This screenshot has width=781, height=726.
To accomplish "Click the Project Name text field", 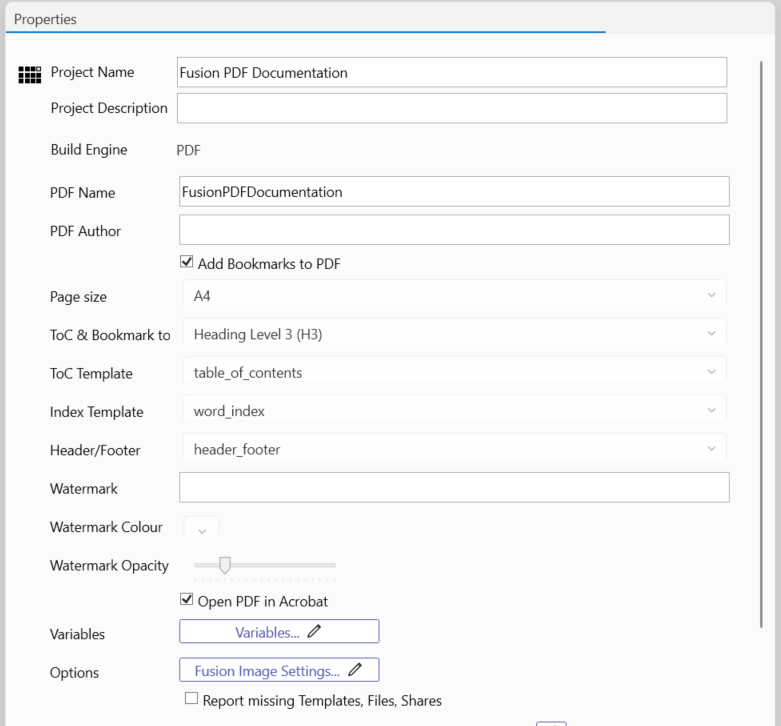I will [x=451, y=72].
